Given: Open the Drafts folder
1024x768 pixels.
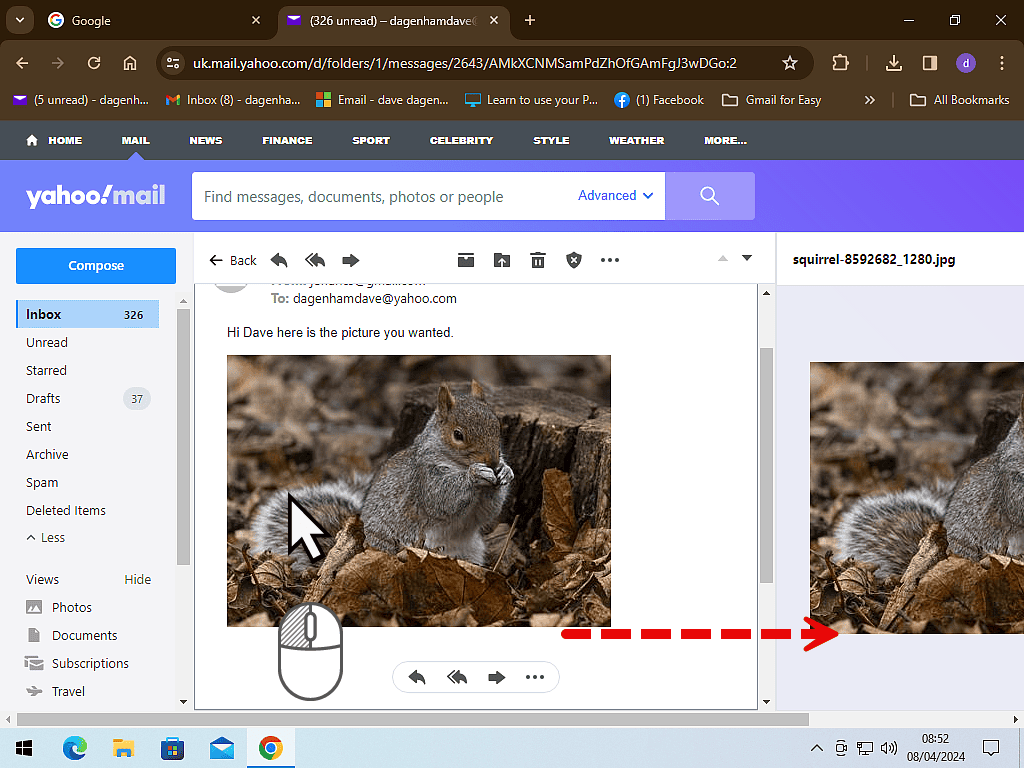Looking at the screenshot, I should coord(43,398).
